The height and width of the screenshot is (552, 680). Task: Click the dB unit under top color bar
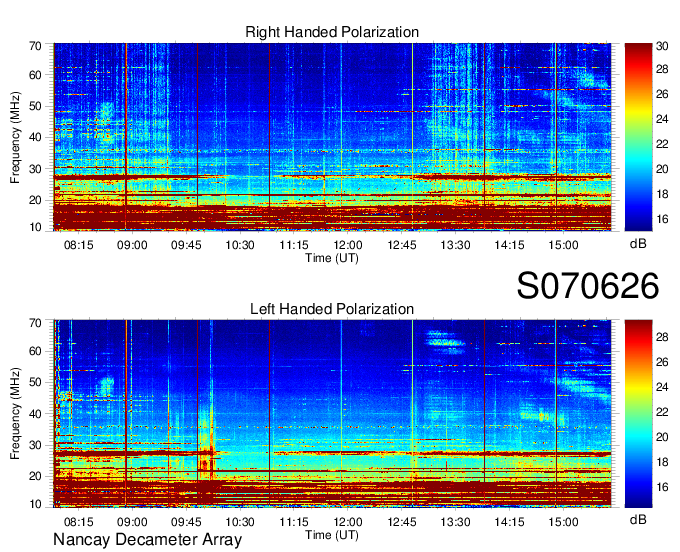point(638,243)
